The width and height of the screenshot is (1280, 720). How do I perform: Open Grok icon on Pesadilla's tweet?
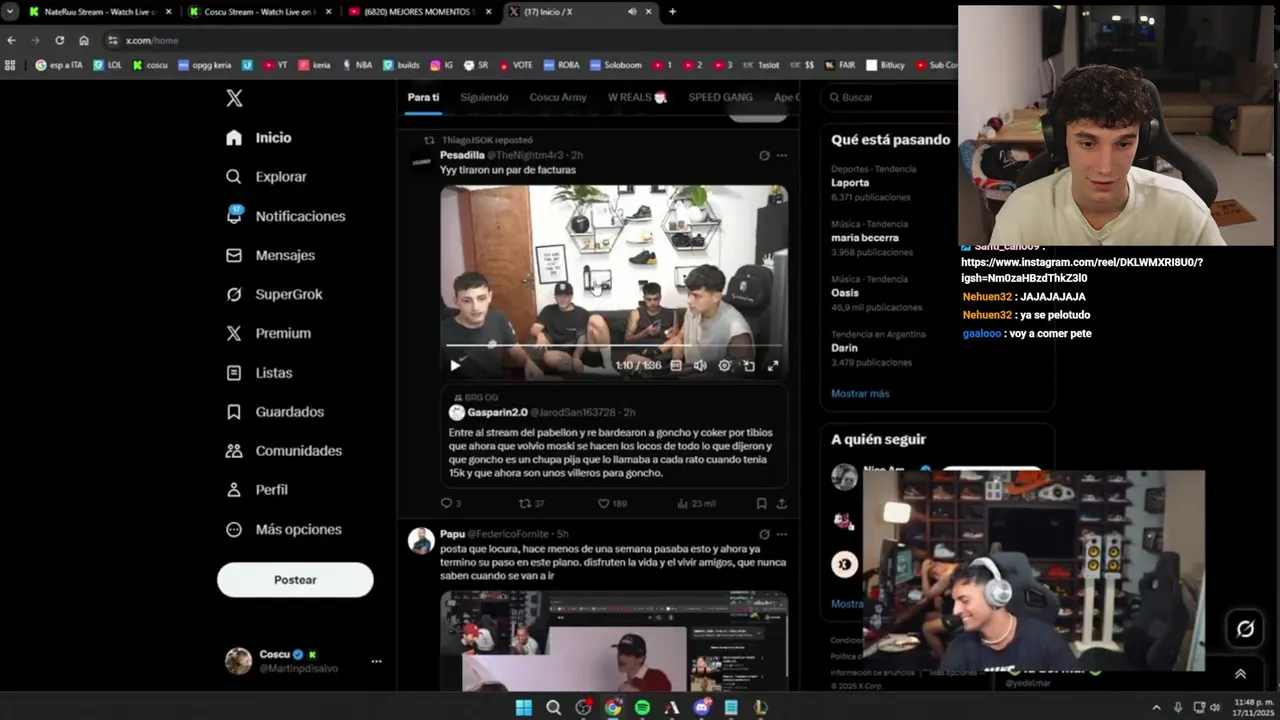tap(764, 155)
